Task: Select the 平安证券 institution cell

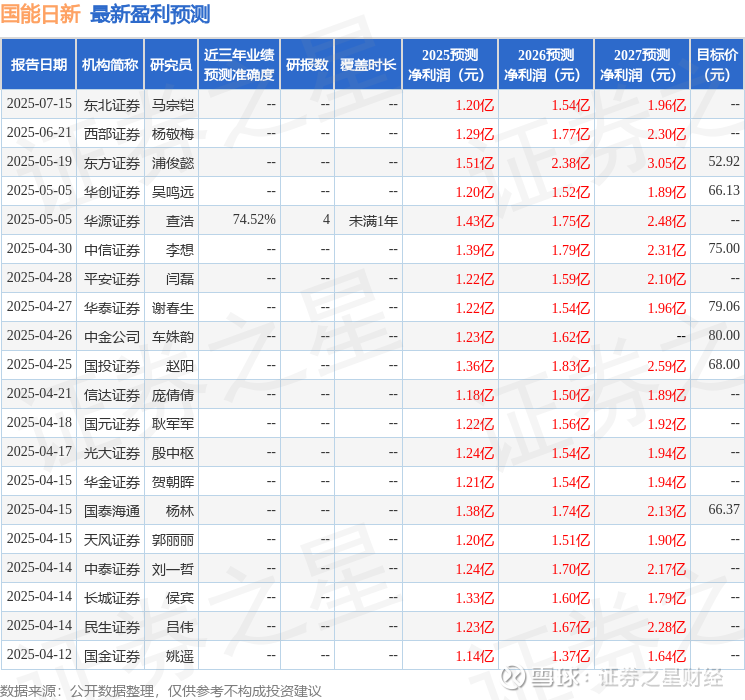Action: coord(112,279)
